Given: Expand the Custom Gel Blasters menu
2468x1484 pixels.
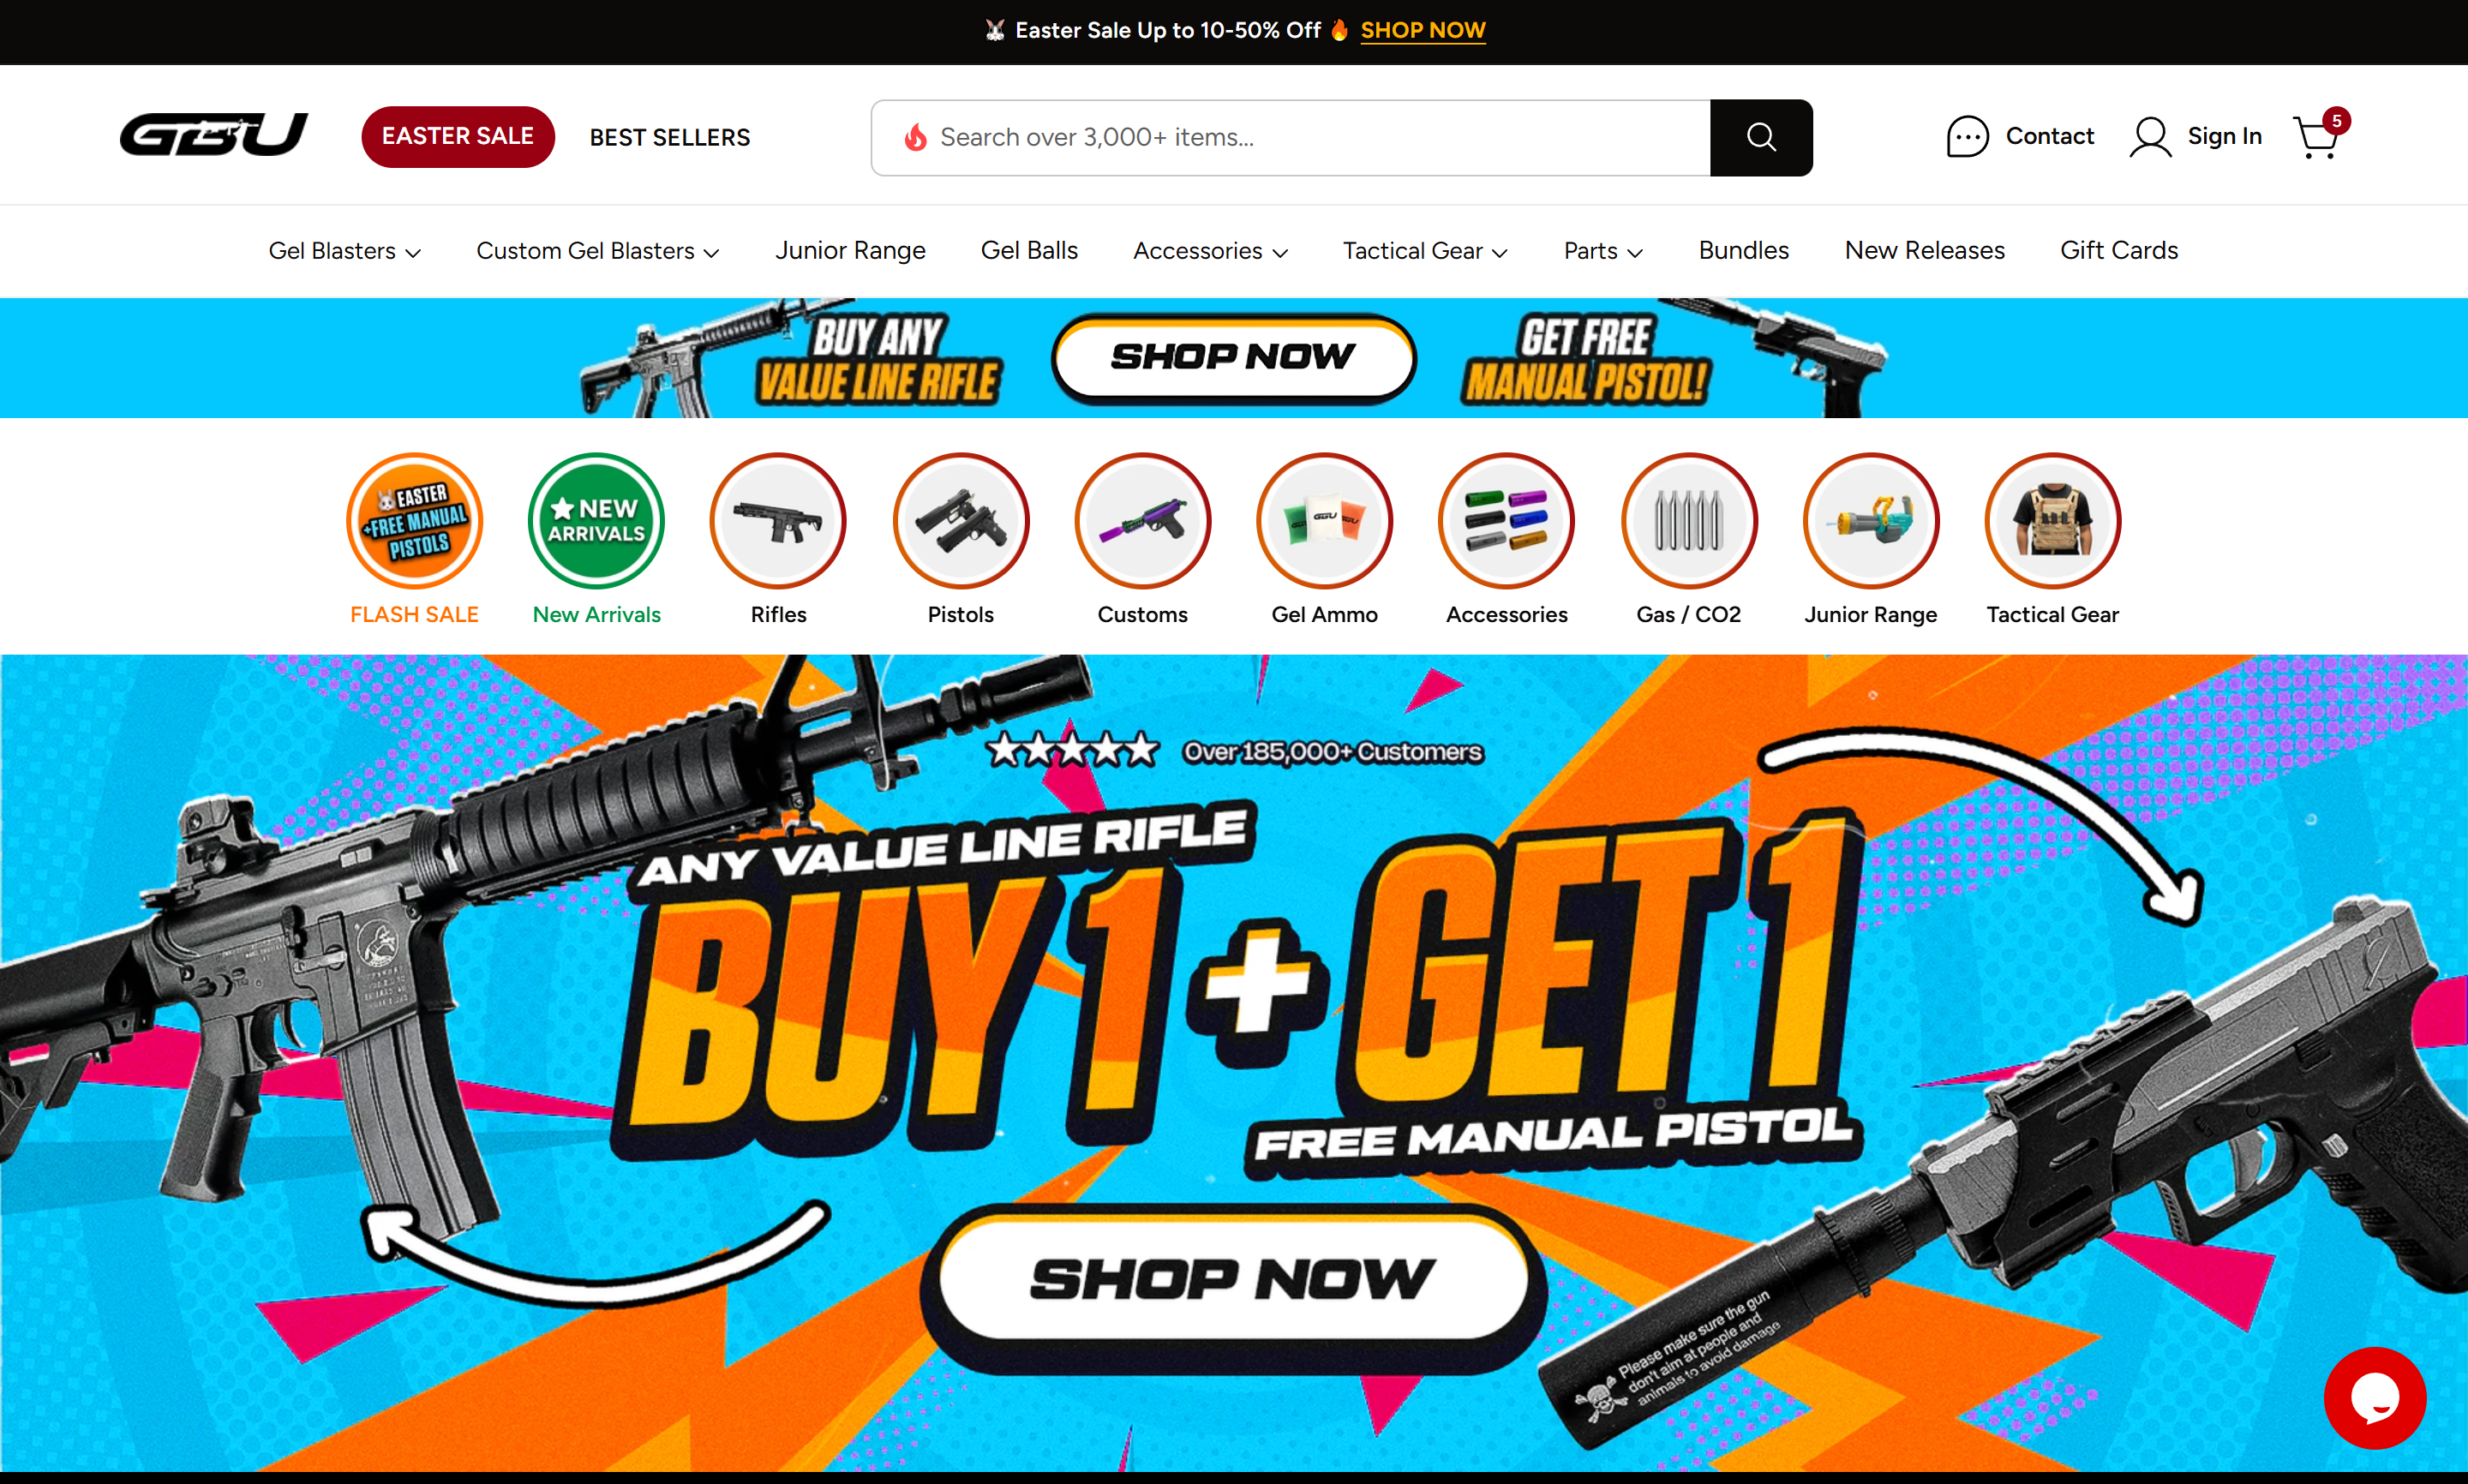Looking at the screenshot, I should (x=597, y=251).
